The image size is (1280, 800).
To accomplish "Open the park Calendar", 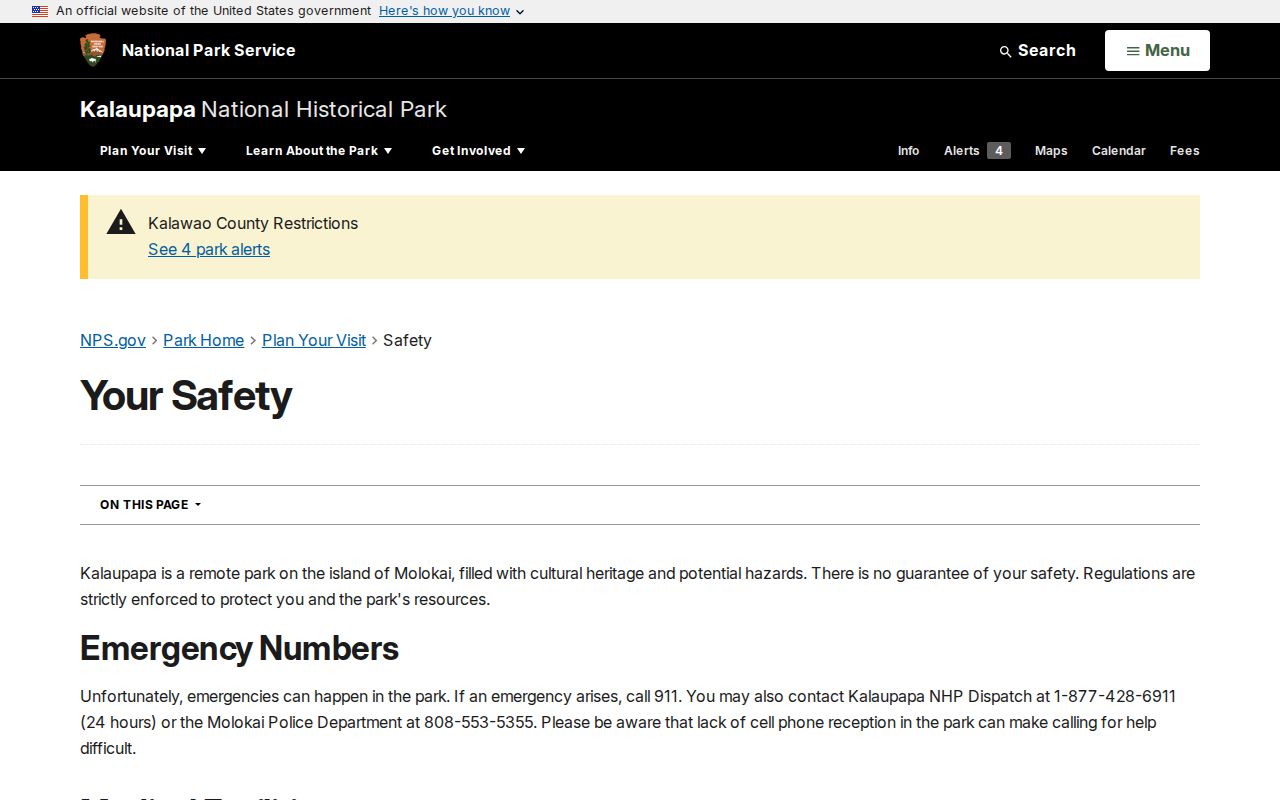I will coord(1118,151).
